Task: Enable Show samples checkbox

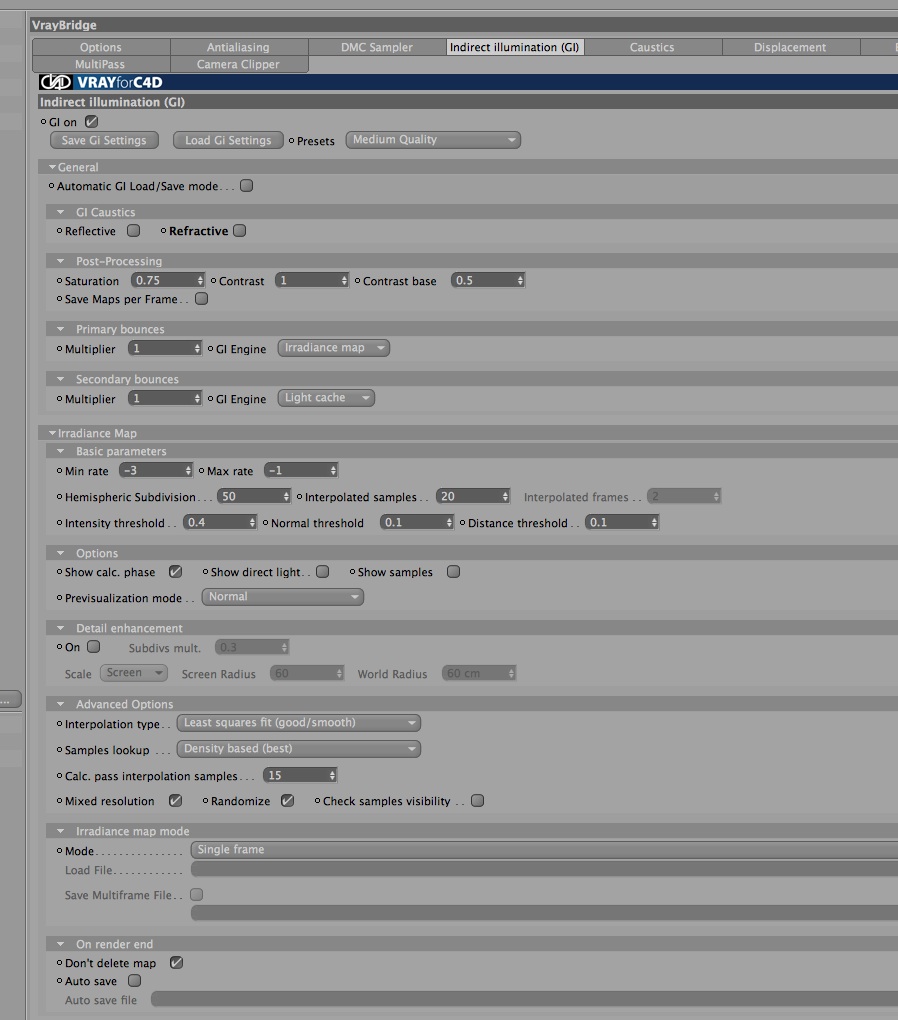Action: pyautogui.click(x=454, y=572)
